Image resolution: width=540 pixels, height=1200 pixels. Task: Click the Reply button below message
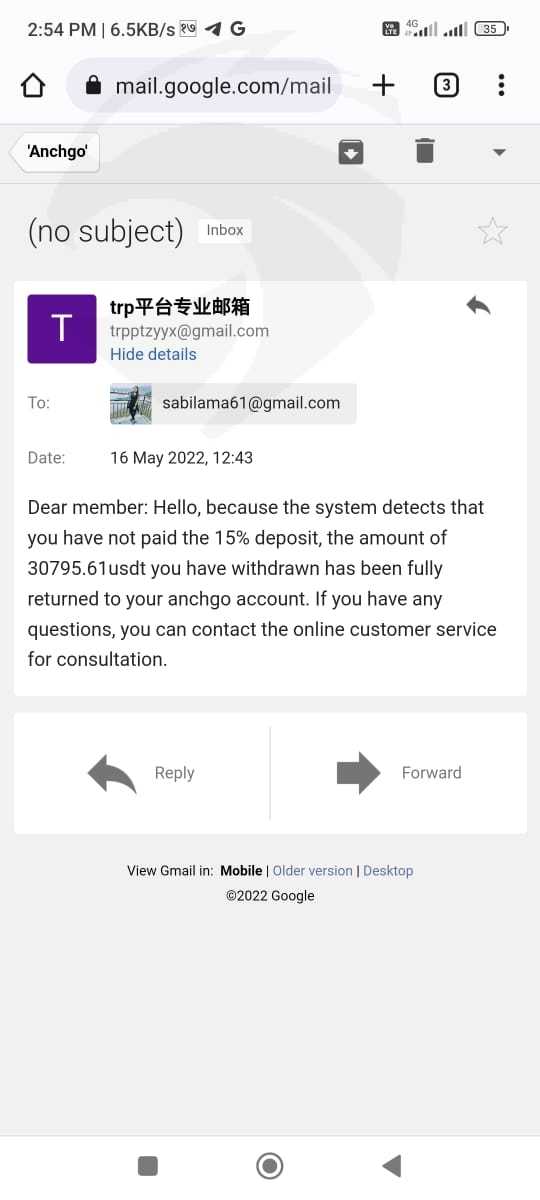142,773
